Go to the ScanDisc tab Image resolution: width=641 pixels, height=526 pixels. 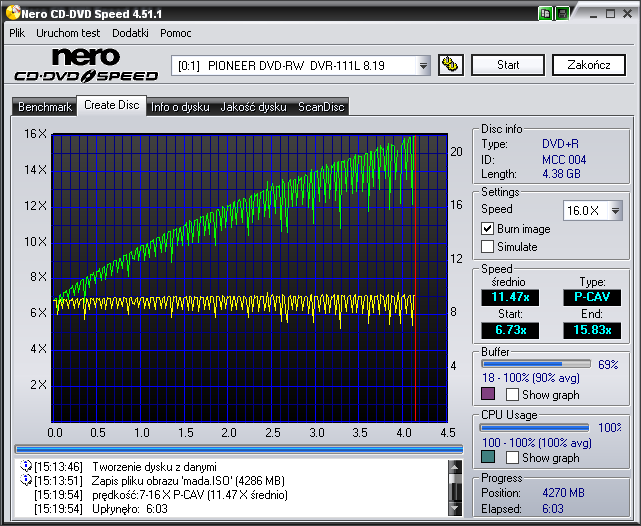point(321,107)
